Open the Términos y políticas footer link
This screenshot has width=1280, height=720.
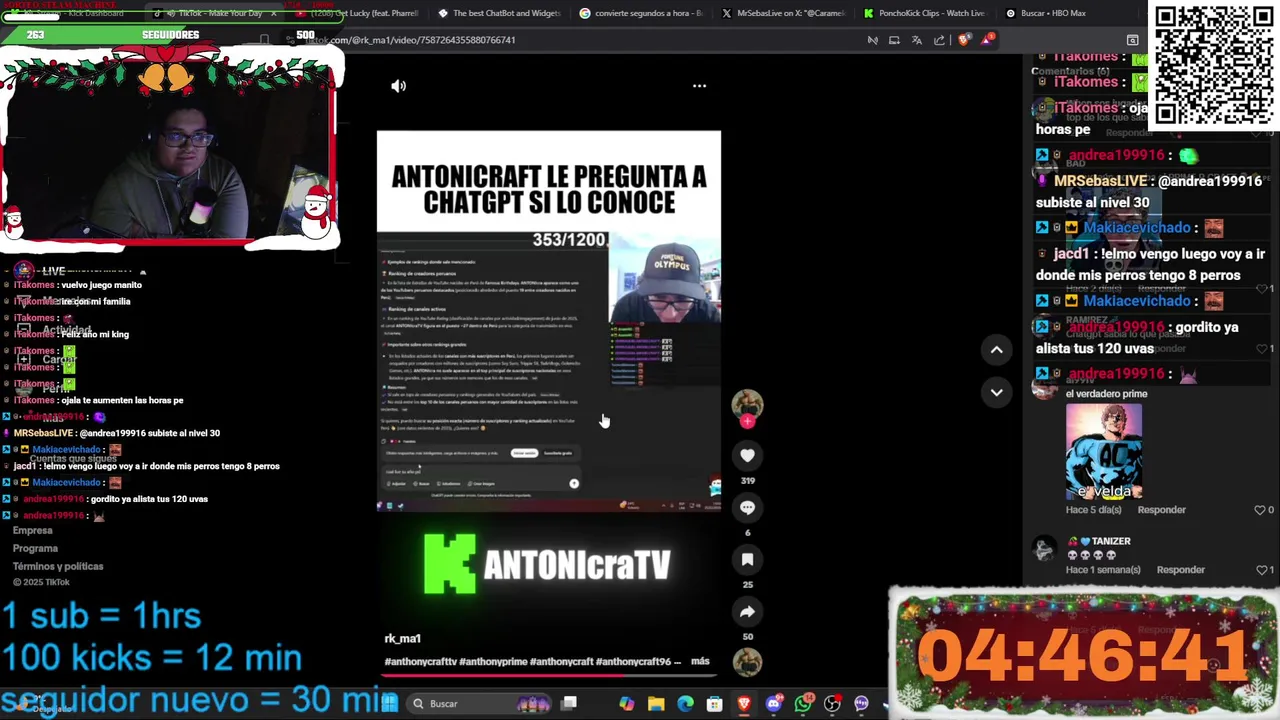click(x=58, y=566)
